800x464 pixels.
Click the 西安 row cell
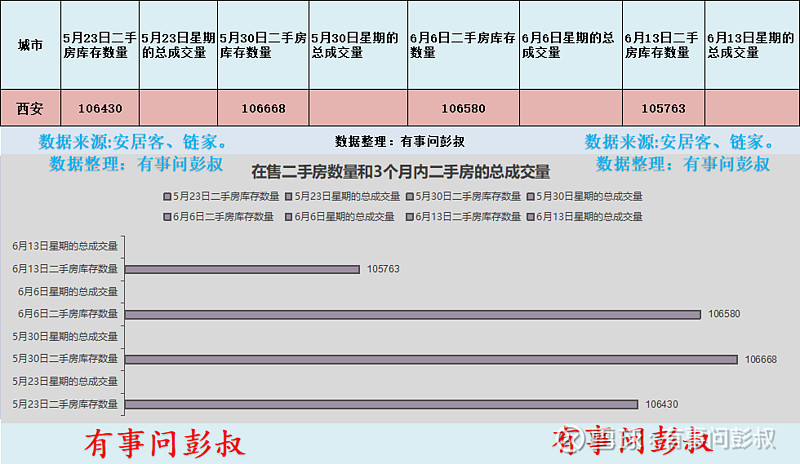pos(31,108)
